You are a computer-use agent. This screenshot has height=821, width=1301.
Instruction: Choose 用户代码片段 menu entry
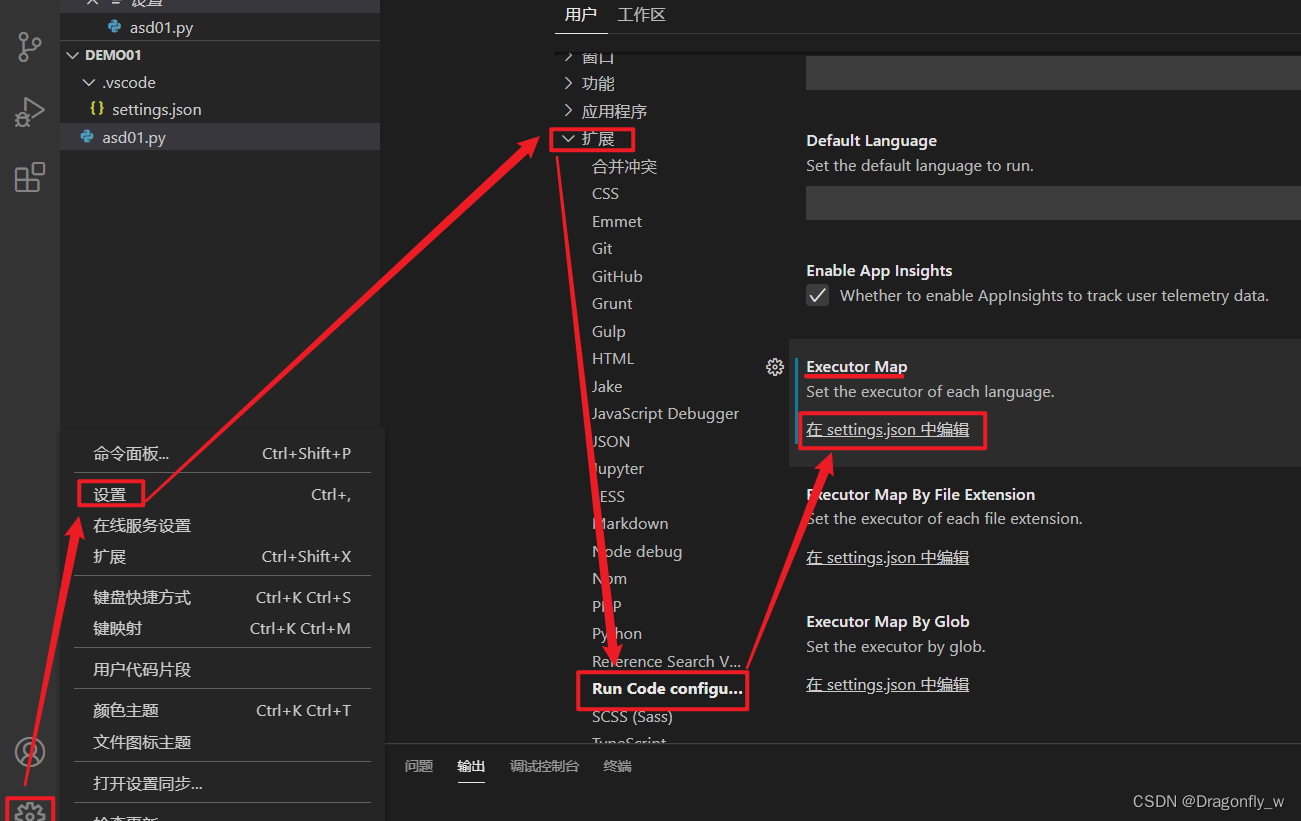click(222, 669)
